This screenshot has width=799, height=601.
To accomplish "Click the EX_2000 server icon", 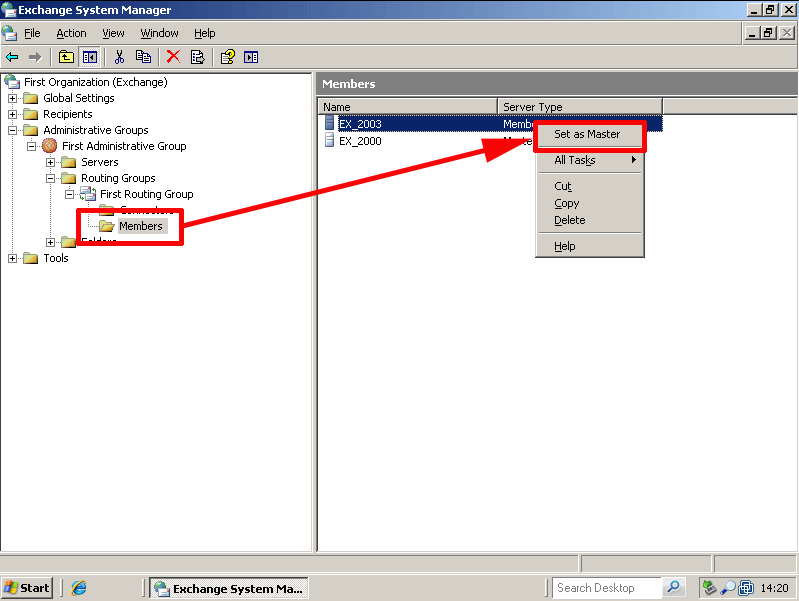I will tap(329, 140).
